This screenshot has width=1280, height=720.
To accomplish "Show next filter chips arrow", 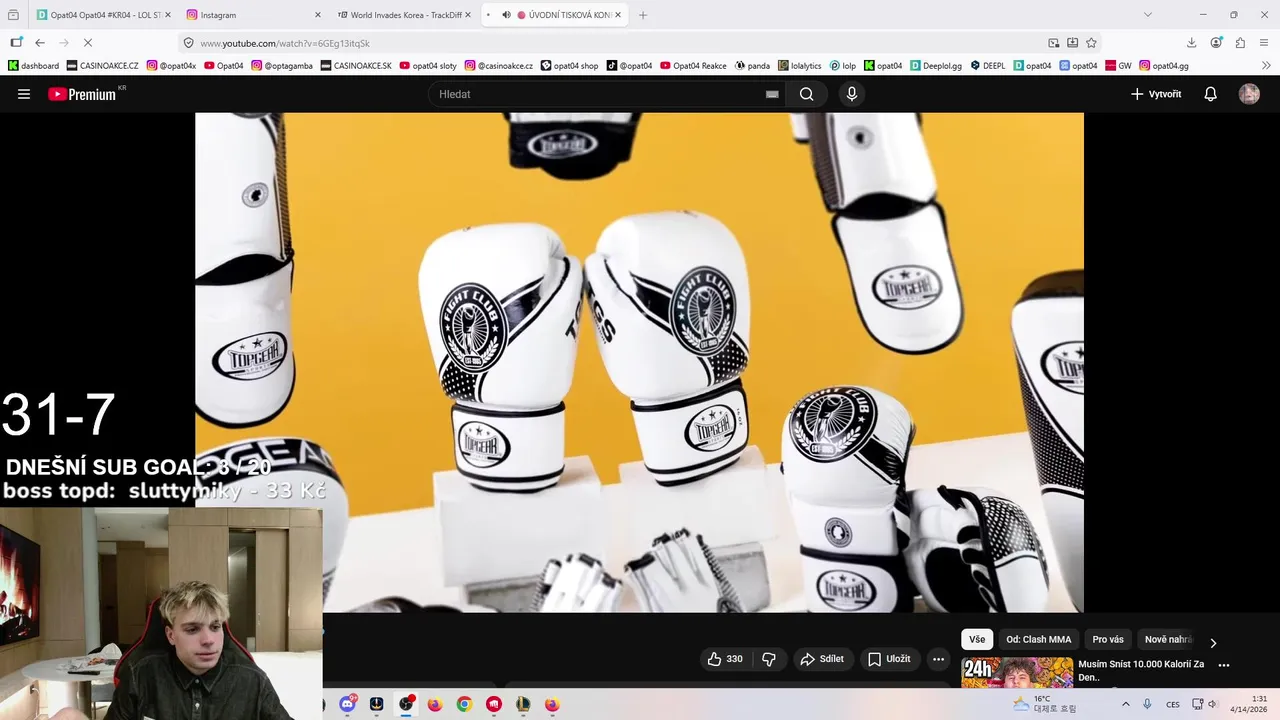I will click(1213, 643).
